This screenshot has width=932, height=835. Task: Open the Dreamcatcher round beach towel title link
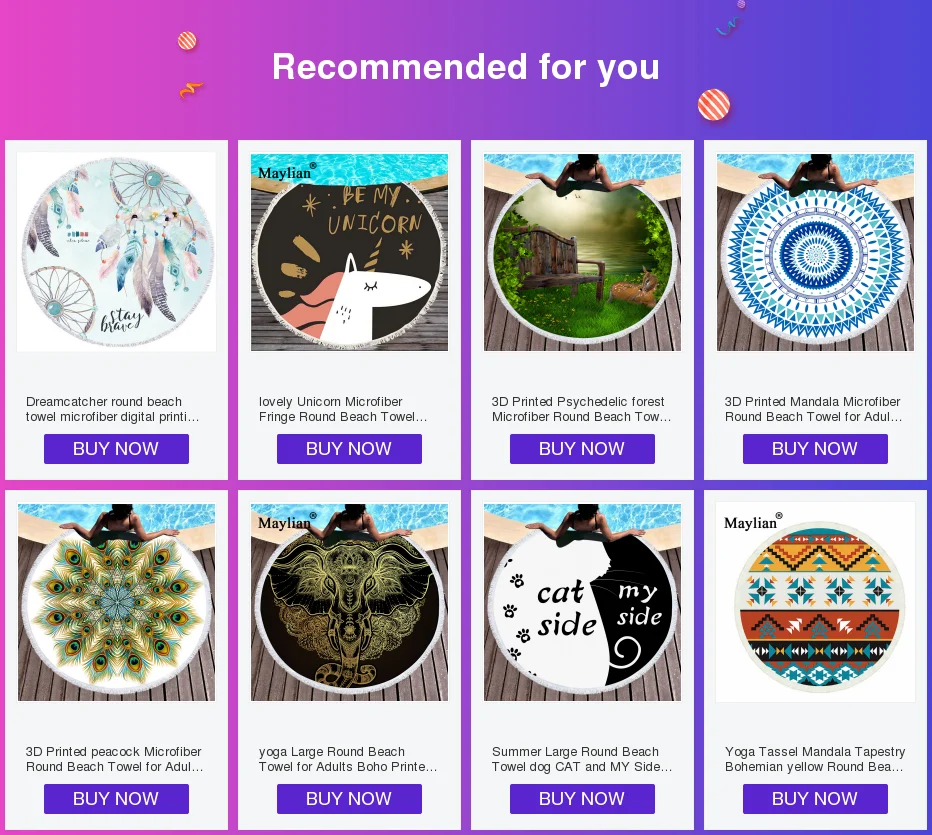click(112, 409)
